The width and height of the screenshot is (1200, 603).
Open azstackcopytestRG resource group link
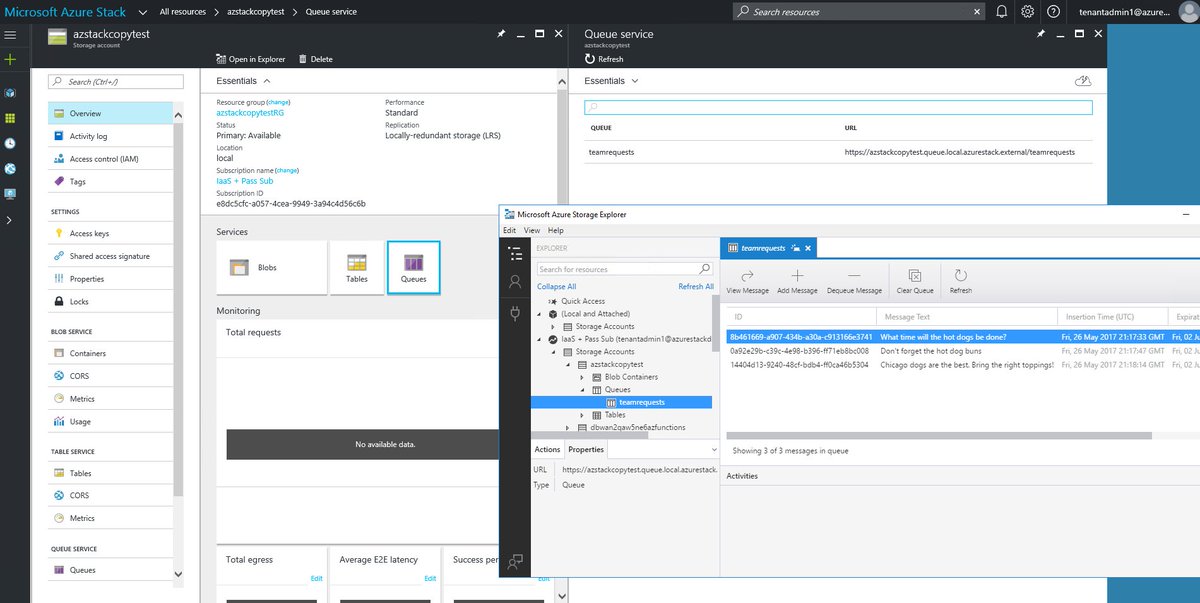[x=249, y=113]
